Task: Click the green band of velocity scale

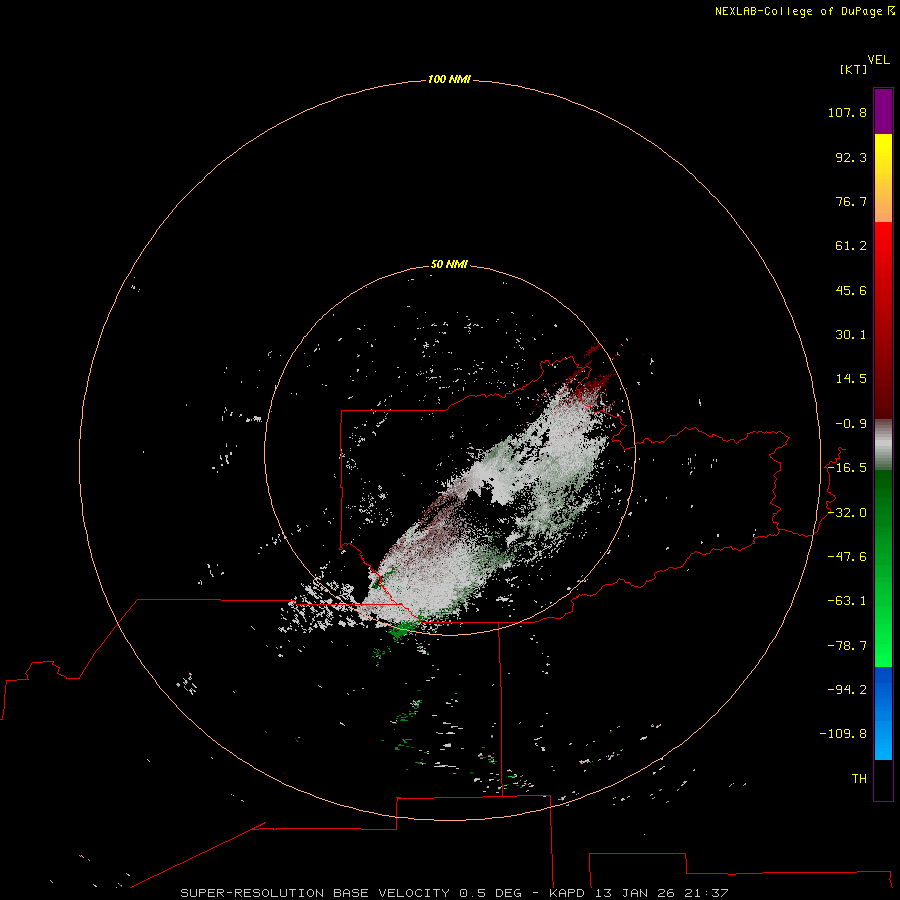Action: pyautogui.click(x=883, y=568)
